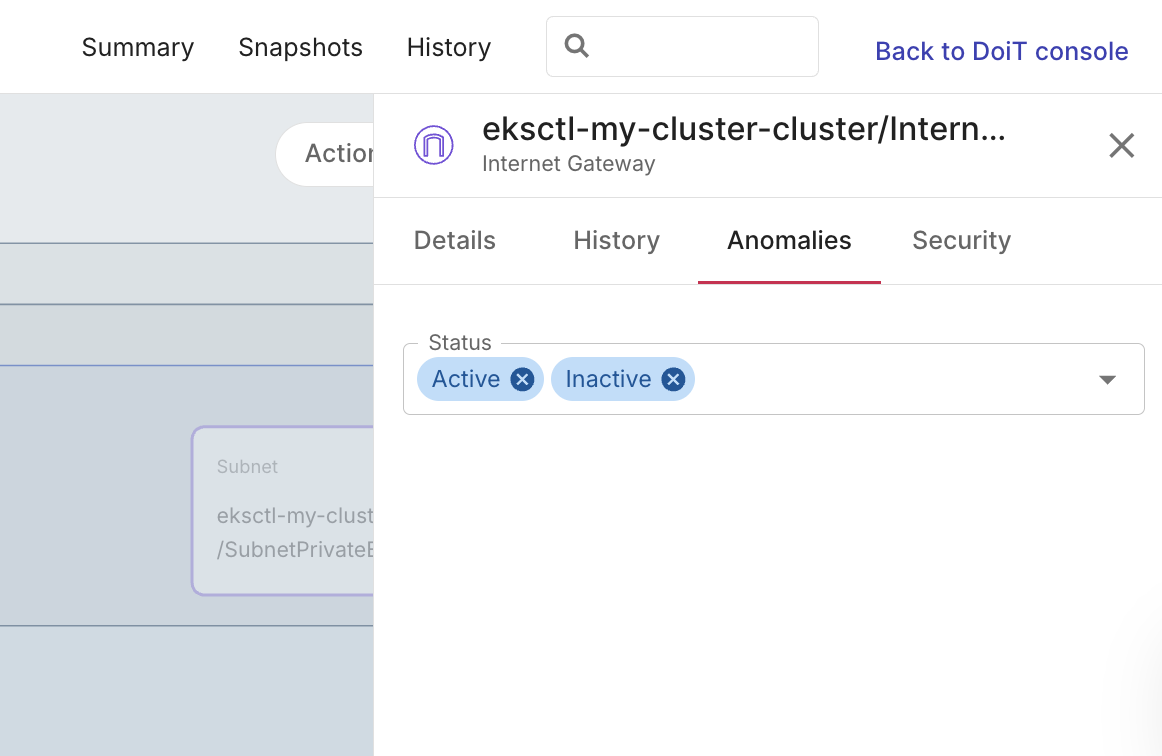Screen dimensions: 1162x756
Task: Open the Summary page
Action: (138, 47)
